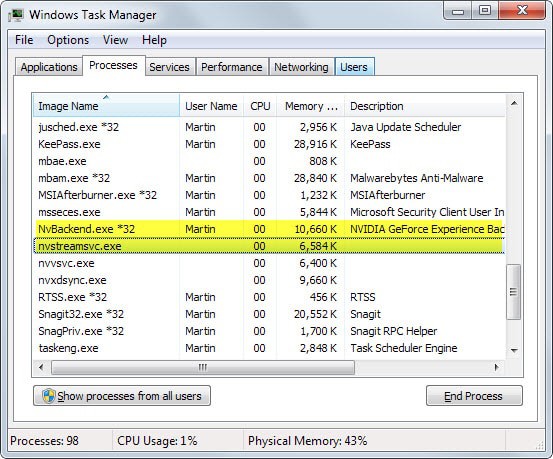Screen dimensions: 553x459
Task: Open the Options menu
Action: pos(68,40)
